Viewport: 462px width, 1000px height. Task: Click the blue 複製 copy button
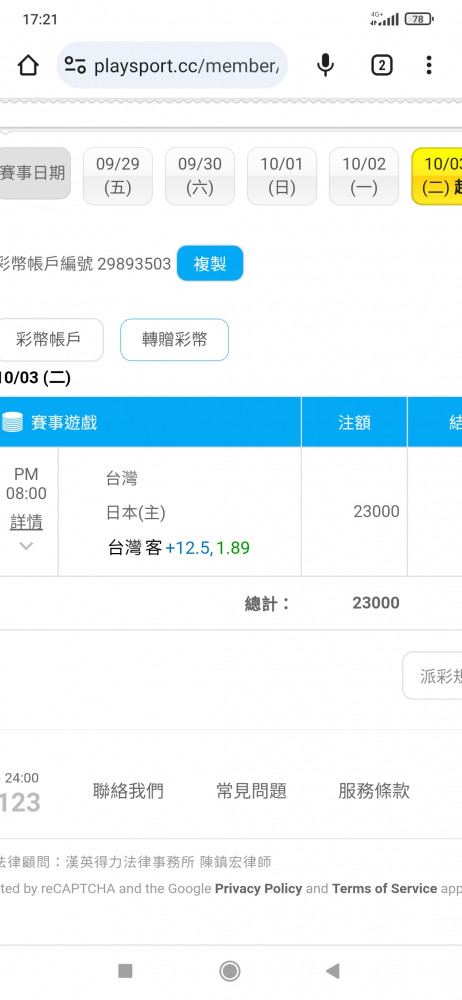210,263
